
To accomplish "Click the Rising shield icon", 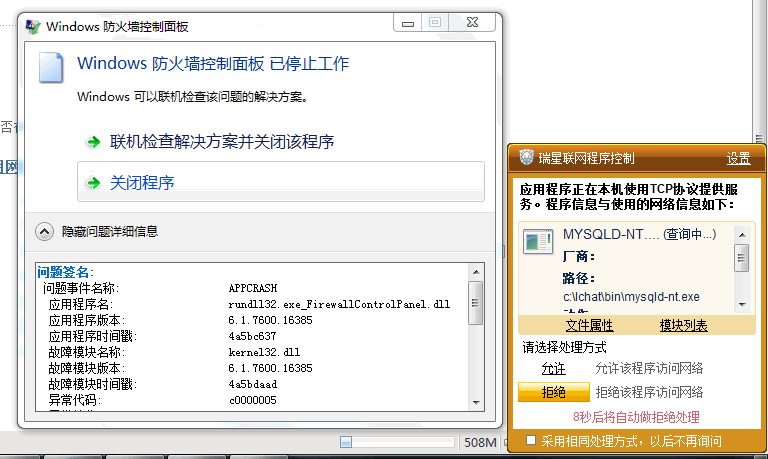I will point(527,157).
